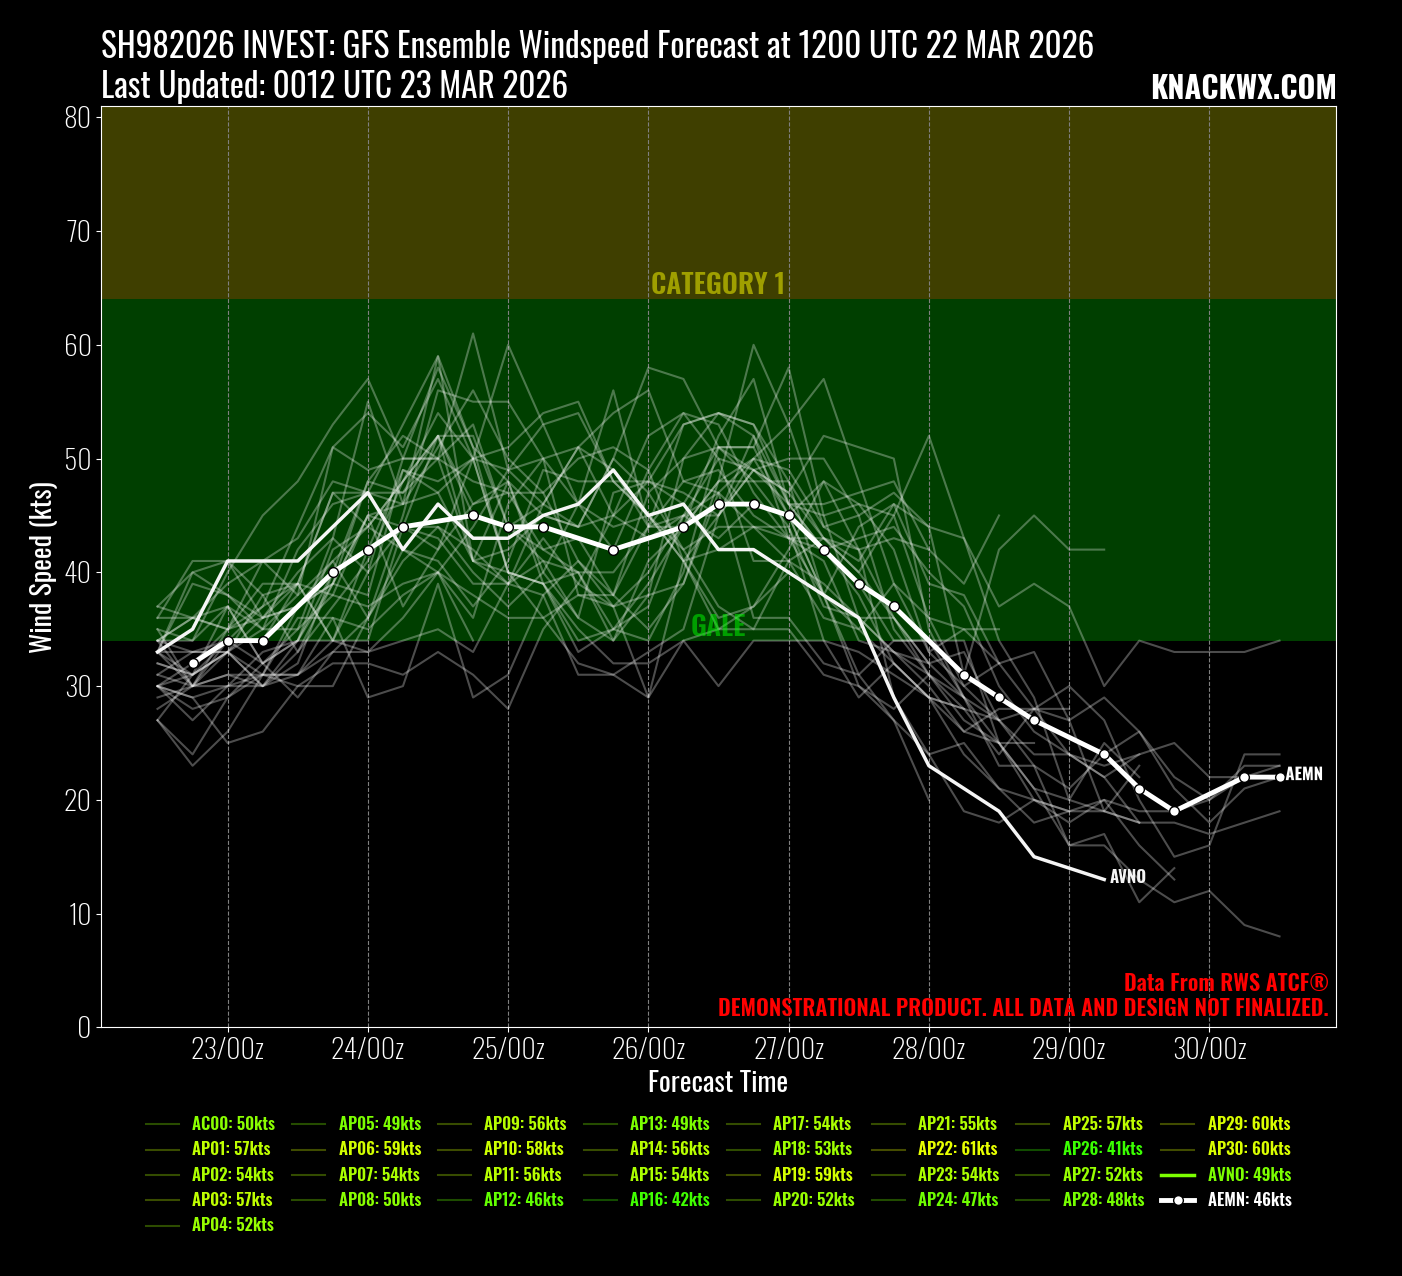This screenshot has height=1276, width=1402.
Task: Click the AVNO label at the line's end
Action: click(x=1128, y=877)
